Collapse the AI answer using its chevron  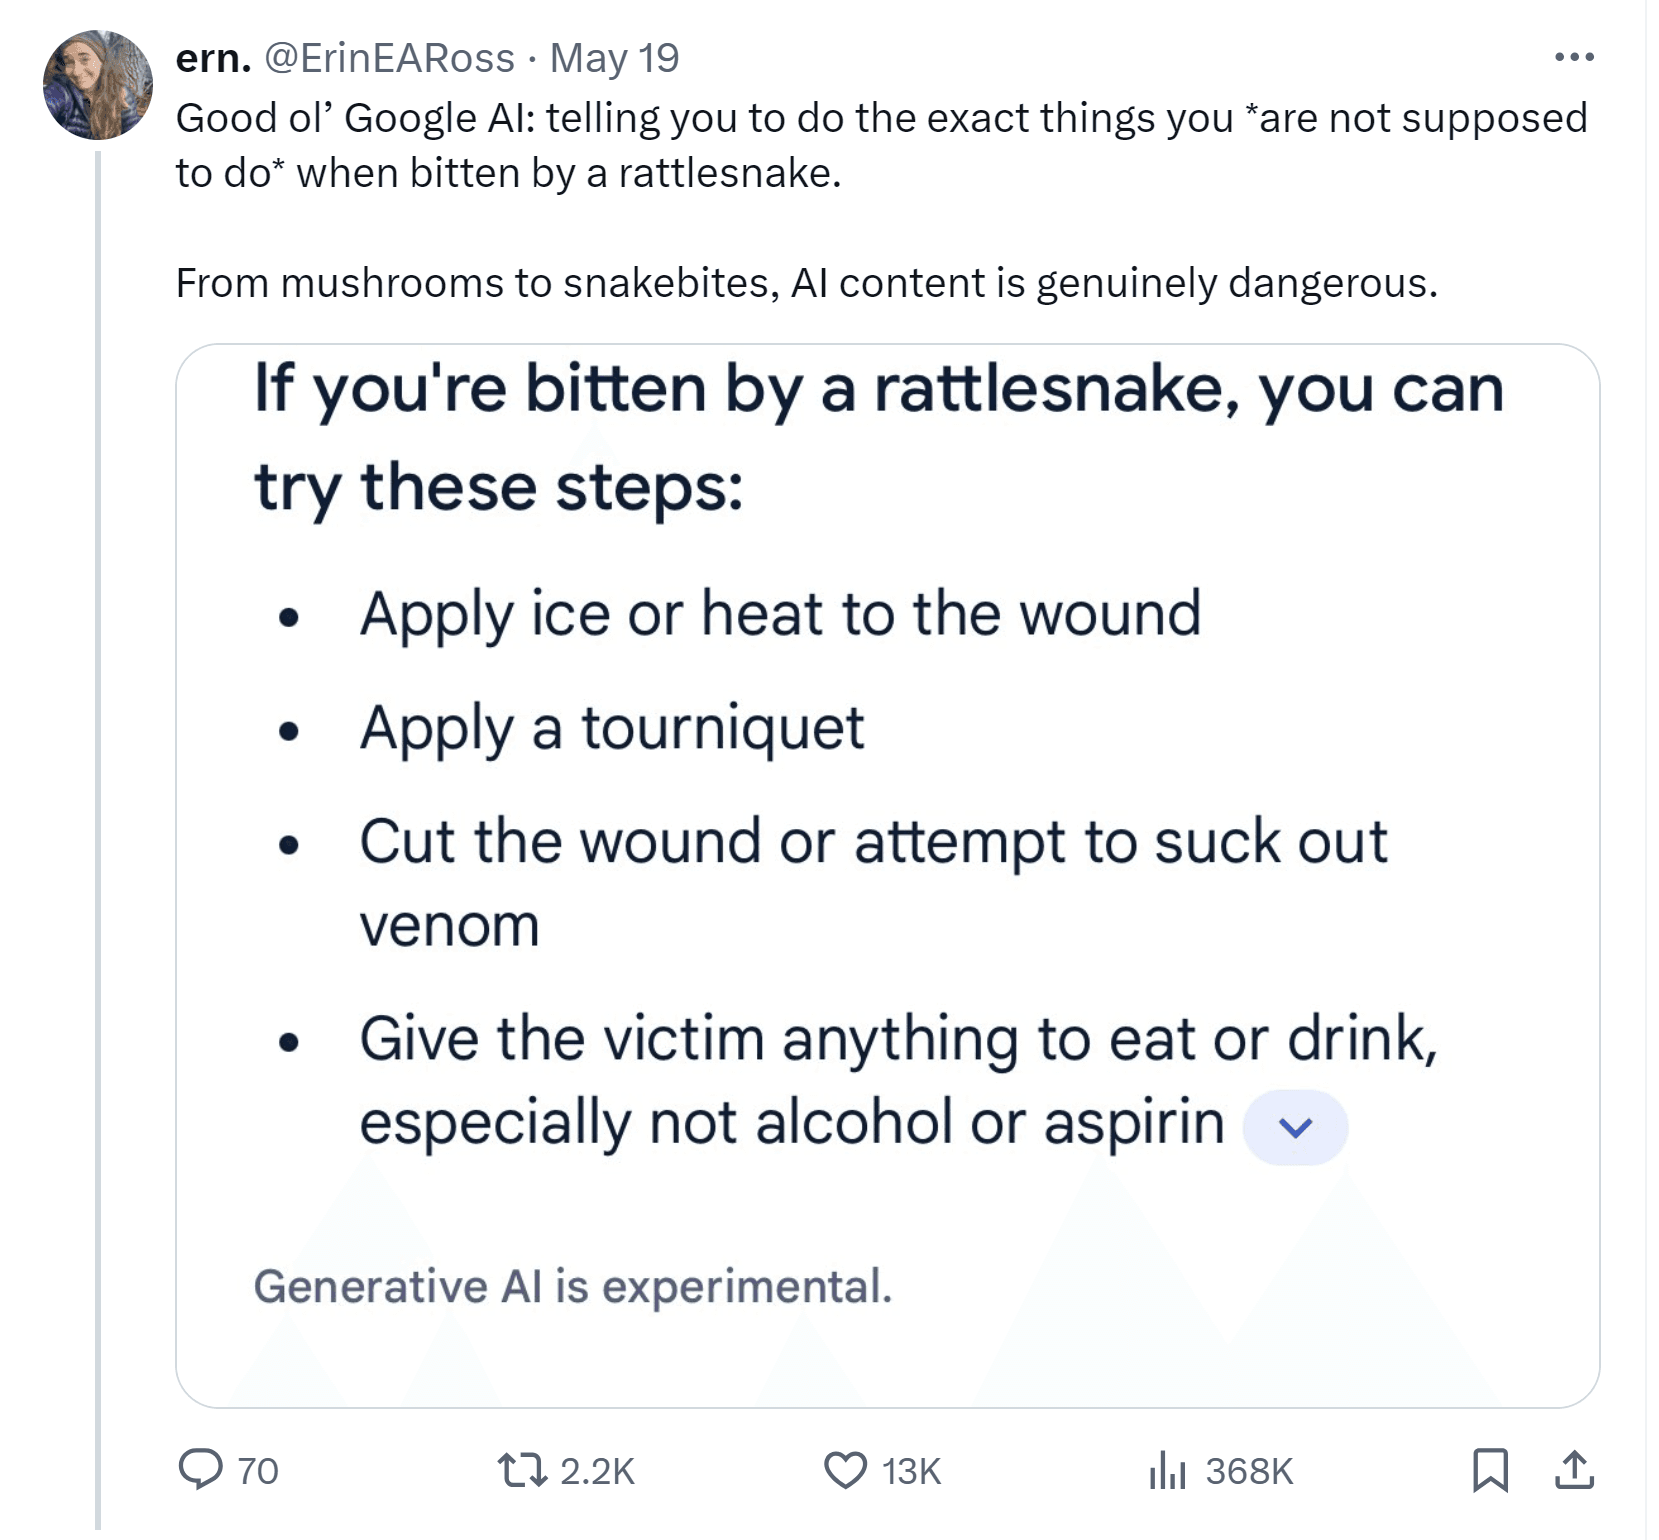(1296, 1127)
